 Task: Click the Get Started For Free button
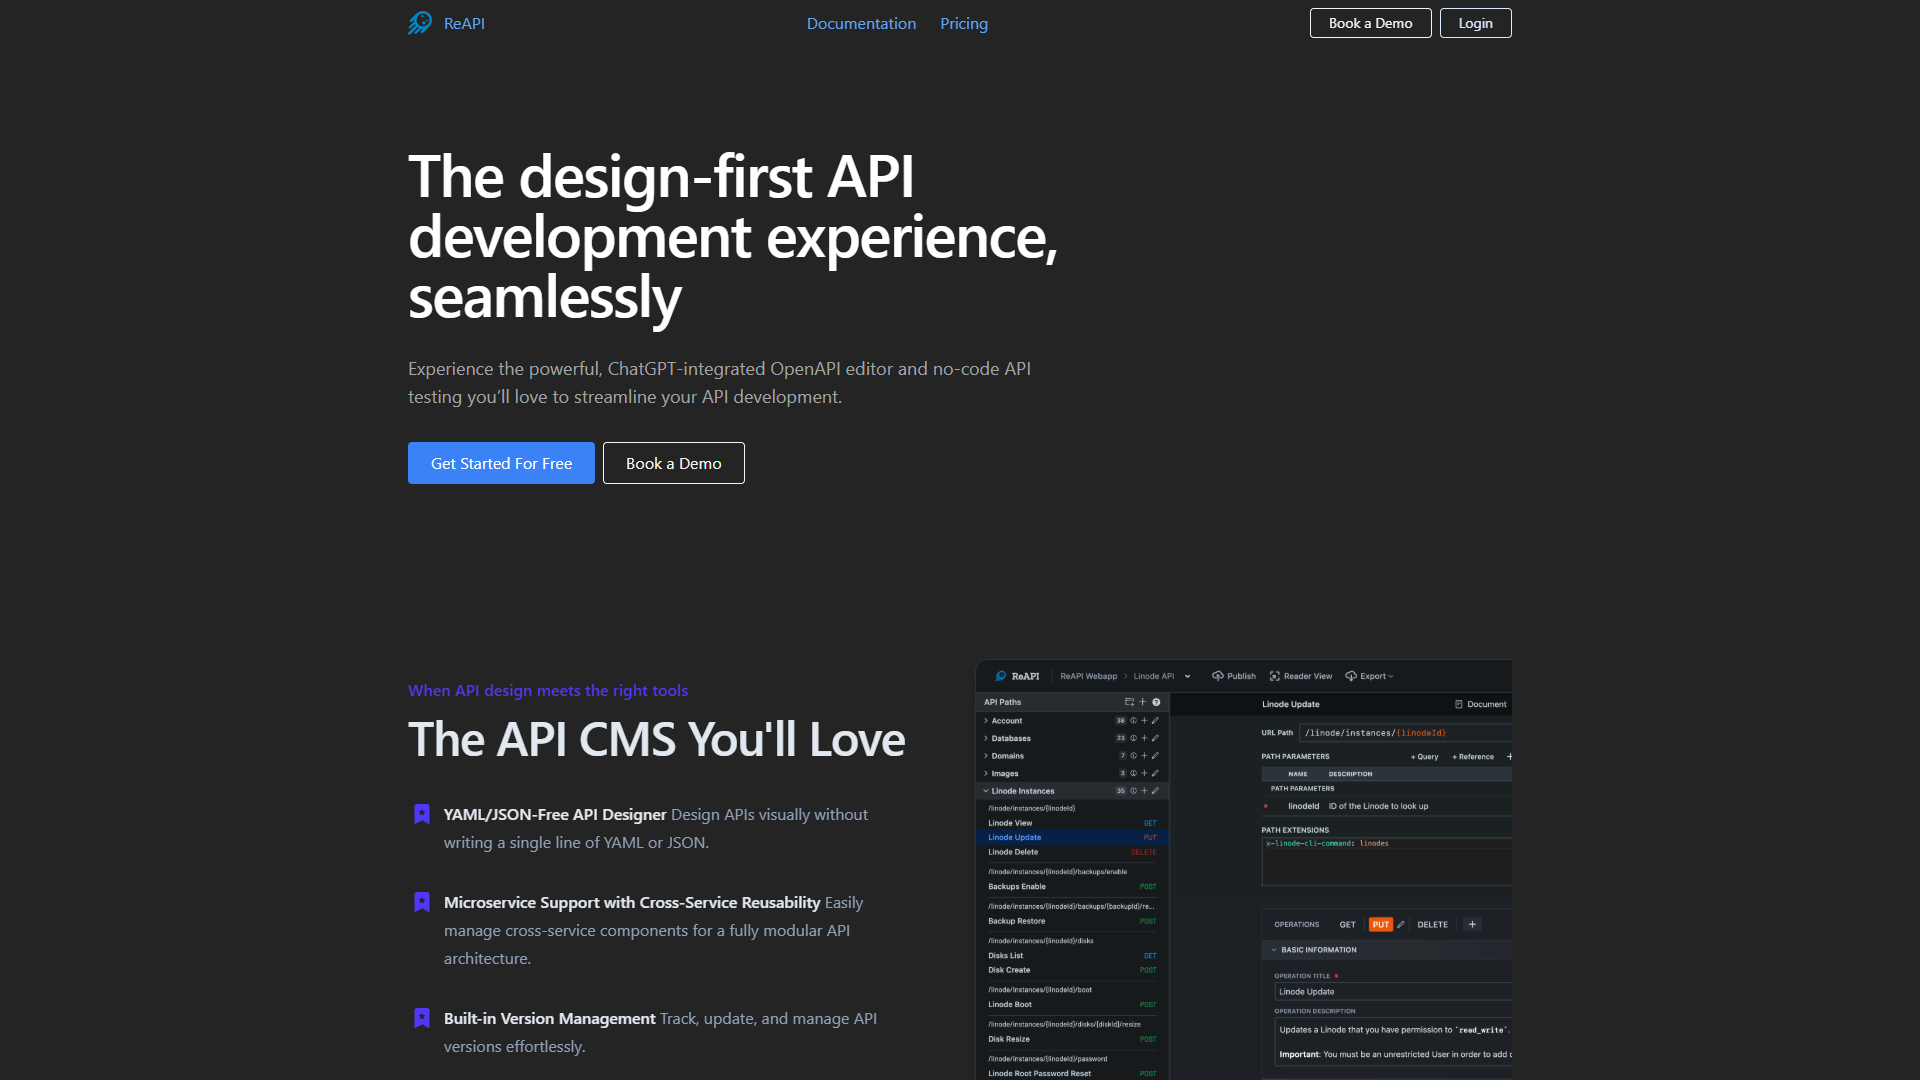pyautogui.click(x=501, y=463)
